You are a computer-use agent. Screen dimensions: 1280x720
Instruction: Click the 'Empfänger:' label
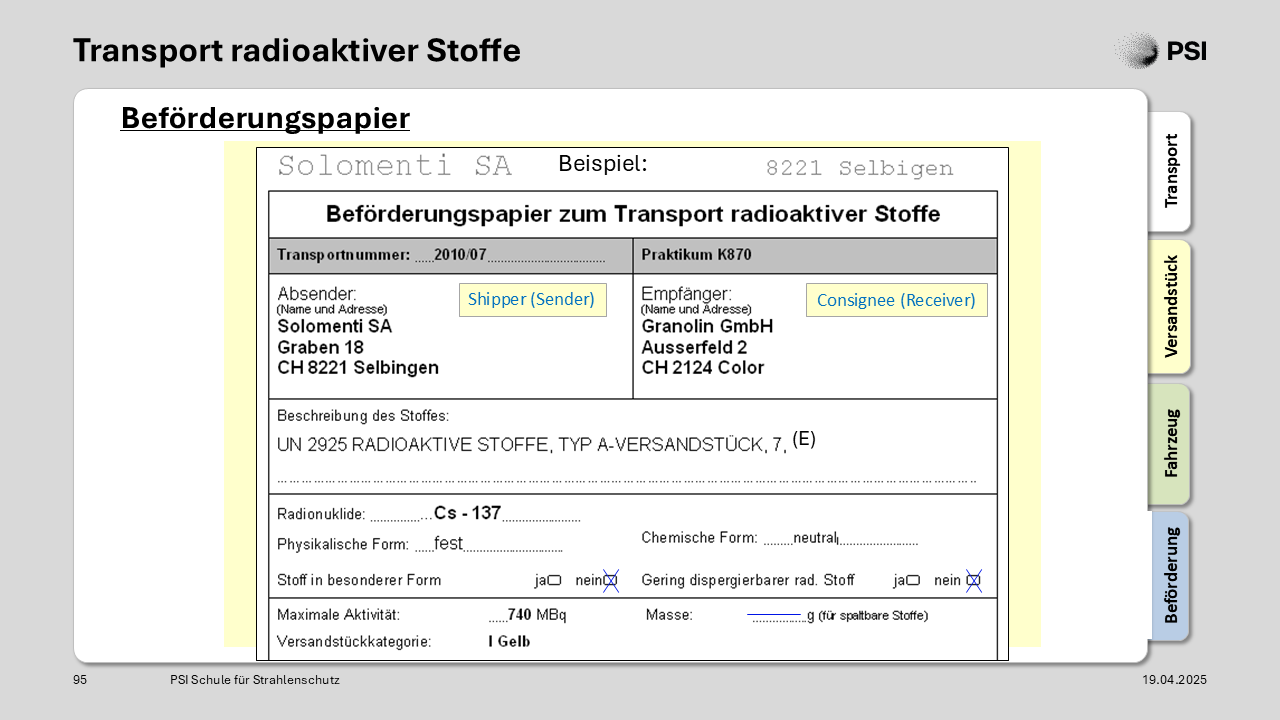686,294
